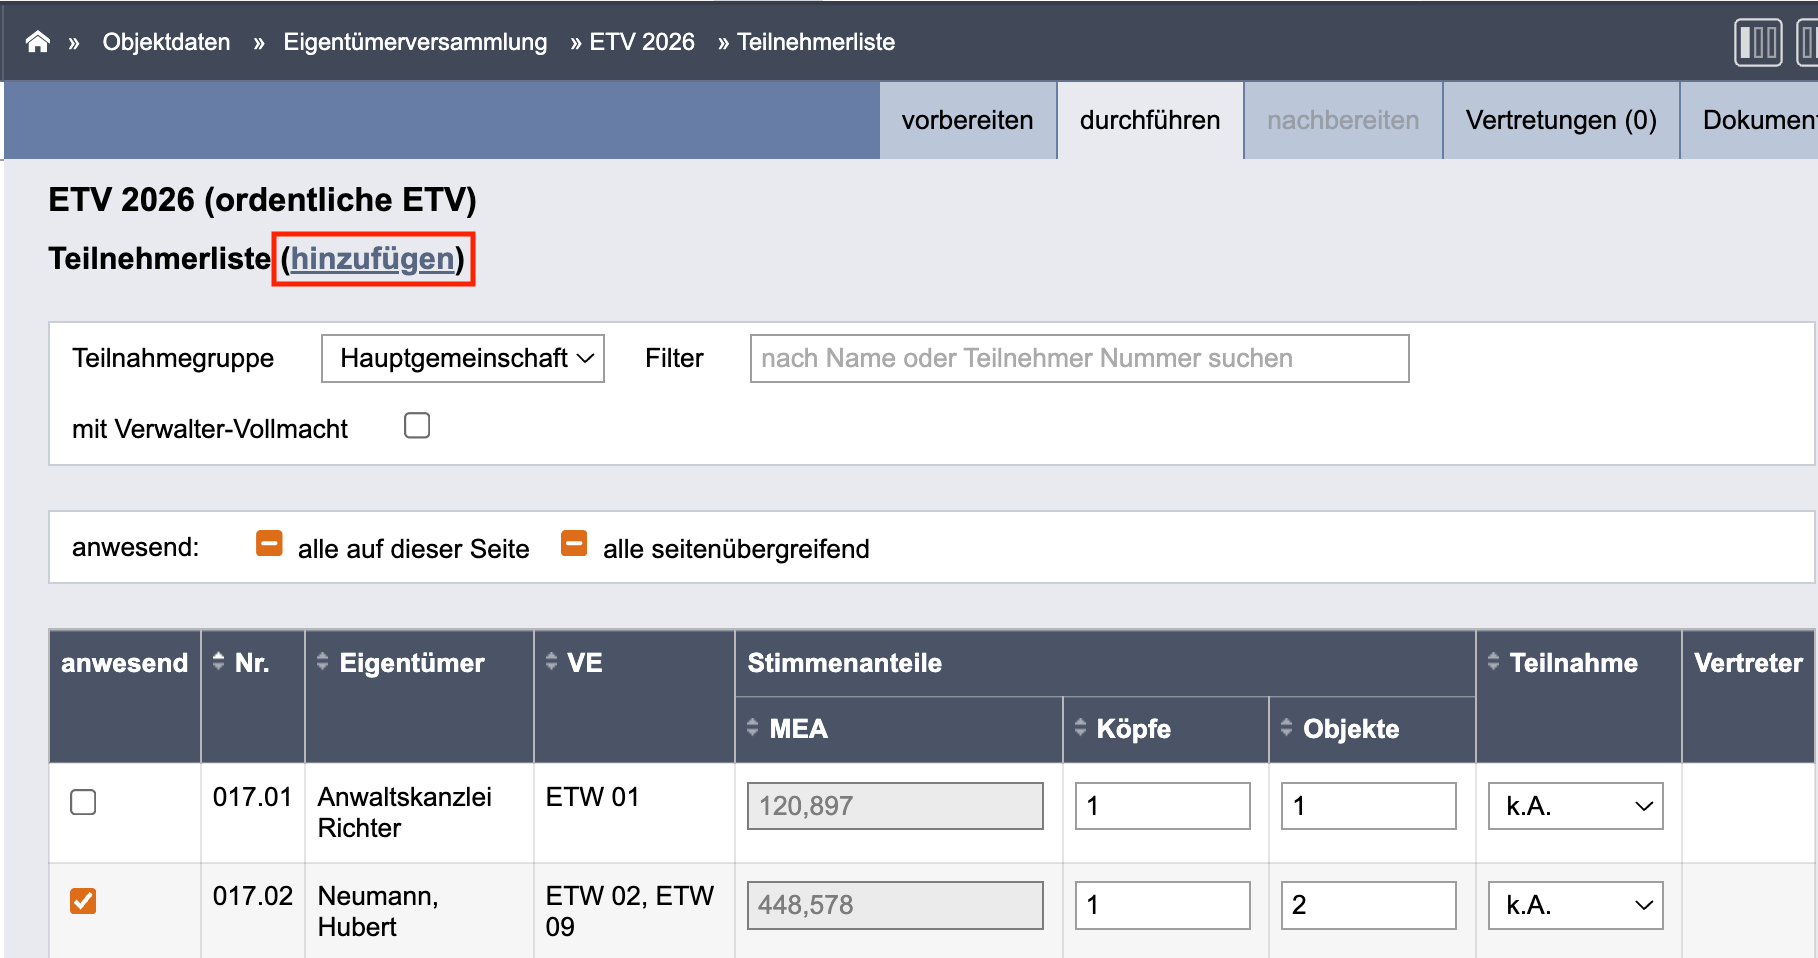Image resolution: width=1818 pixels, height=958 pixels.
Task: Focus the name or number filter field
Action: (1079, 358)
